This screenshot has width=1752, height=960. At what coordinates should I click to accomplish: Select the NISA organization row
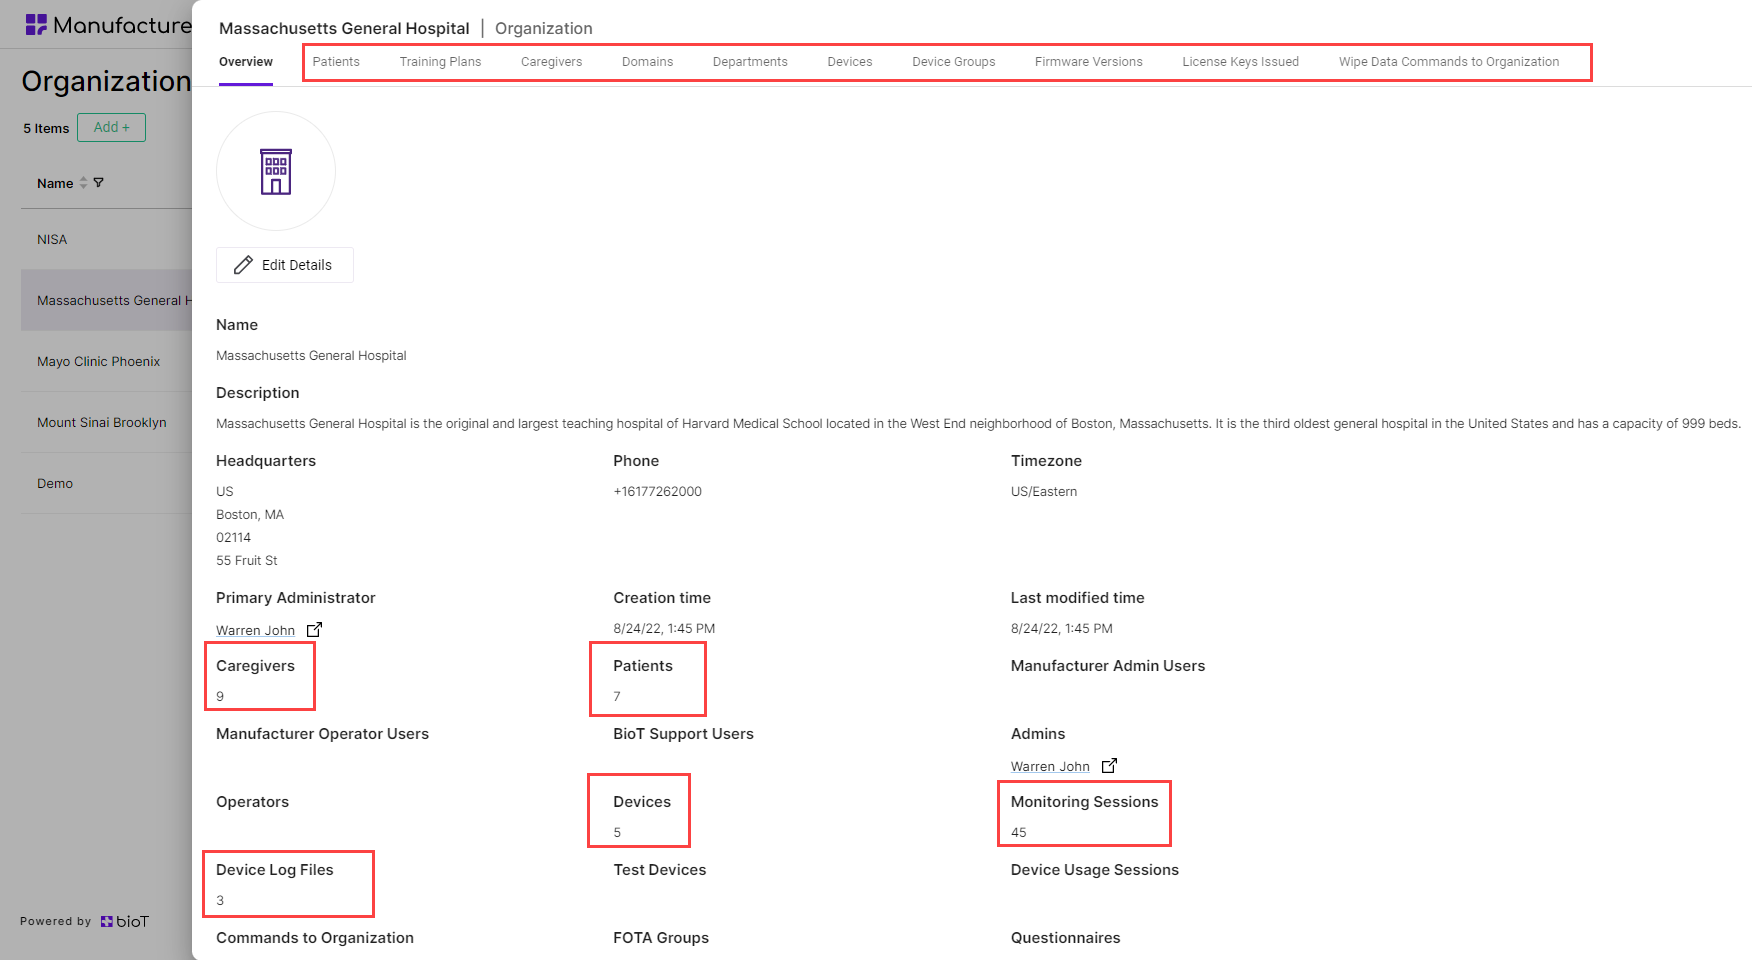(x=106, y=239)
